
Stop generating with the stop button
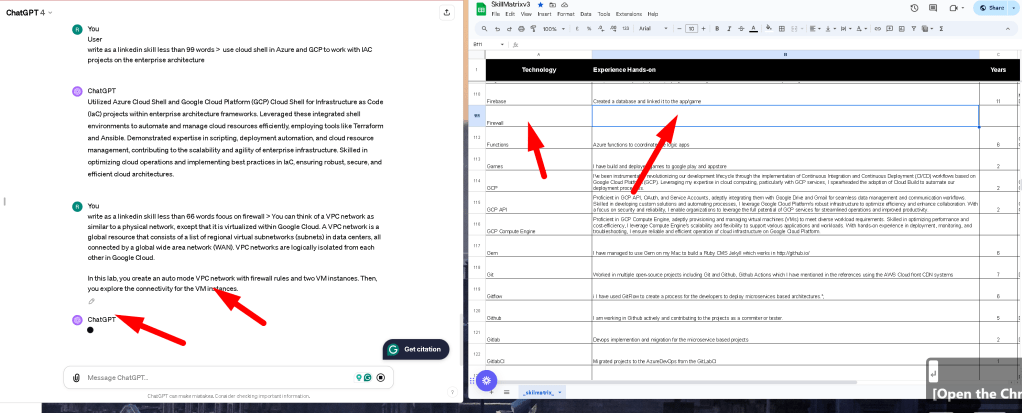tap(381, 377)
